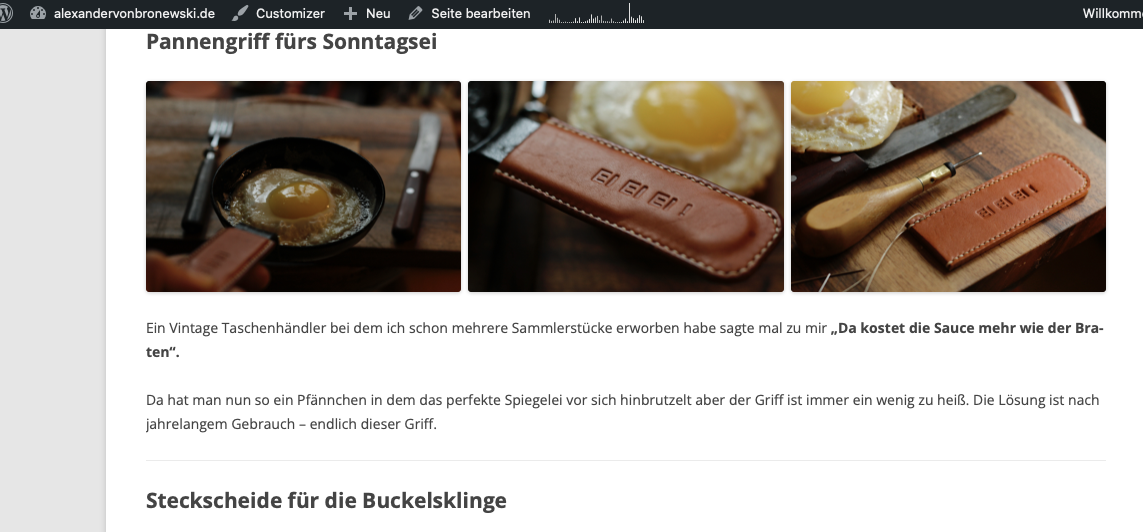The height and width of the screenshot is (532, 1143).
Task: Open the Customizer link
Action: 290,13
